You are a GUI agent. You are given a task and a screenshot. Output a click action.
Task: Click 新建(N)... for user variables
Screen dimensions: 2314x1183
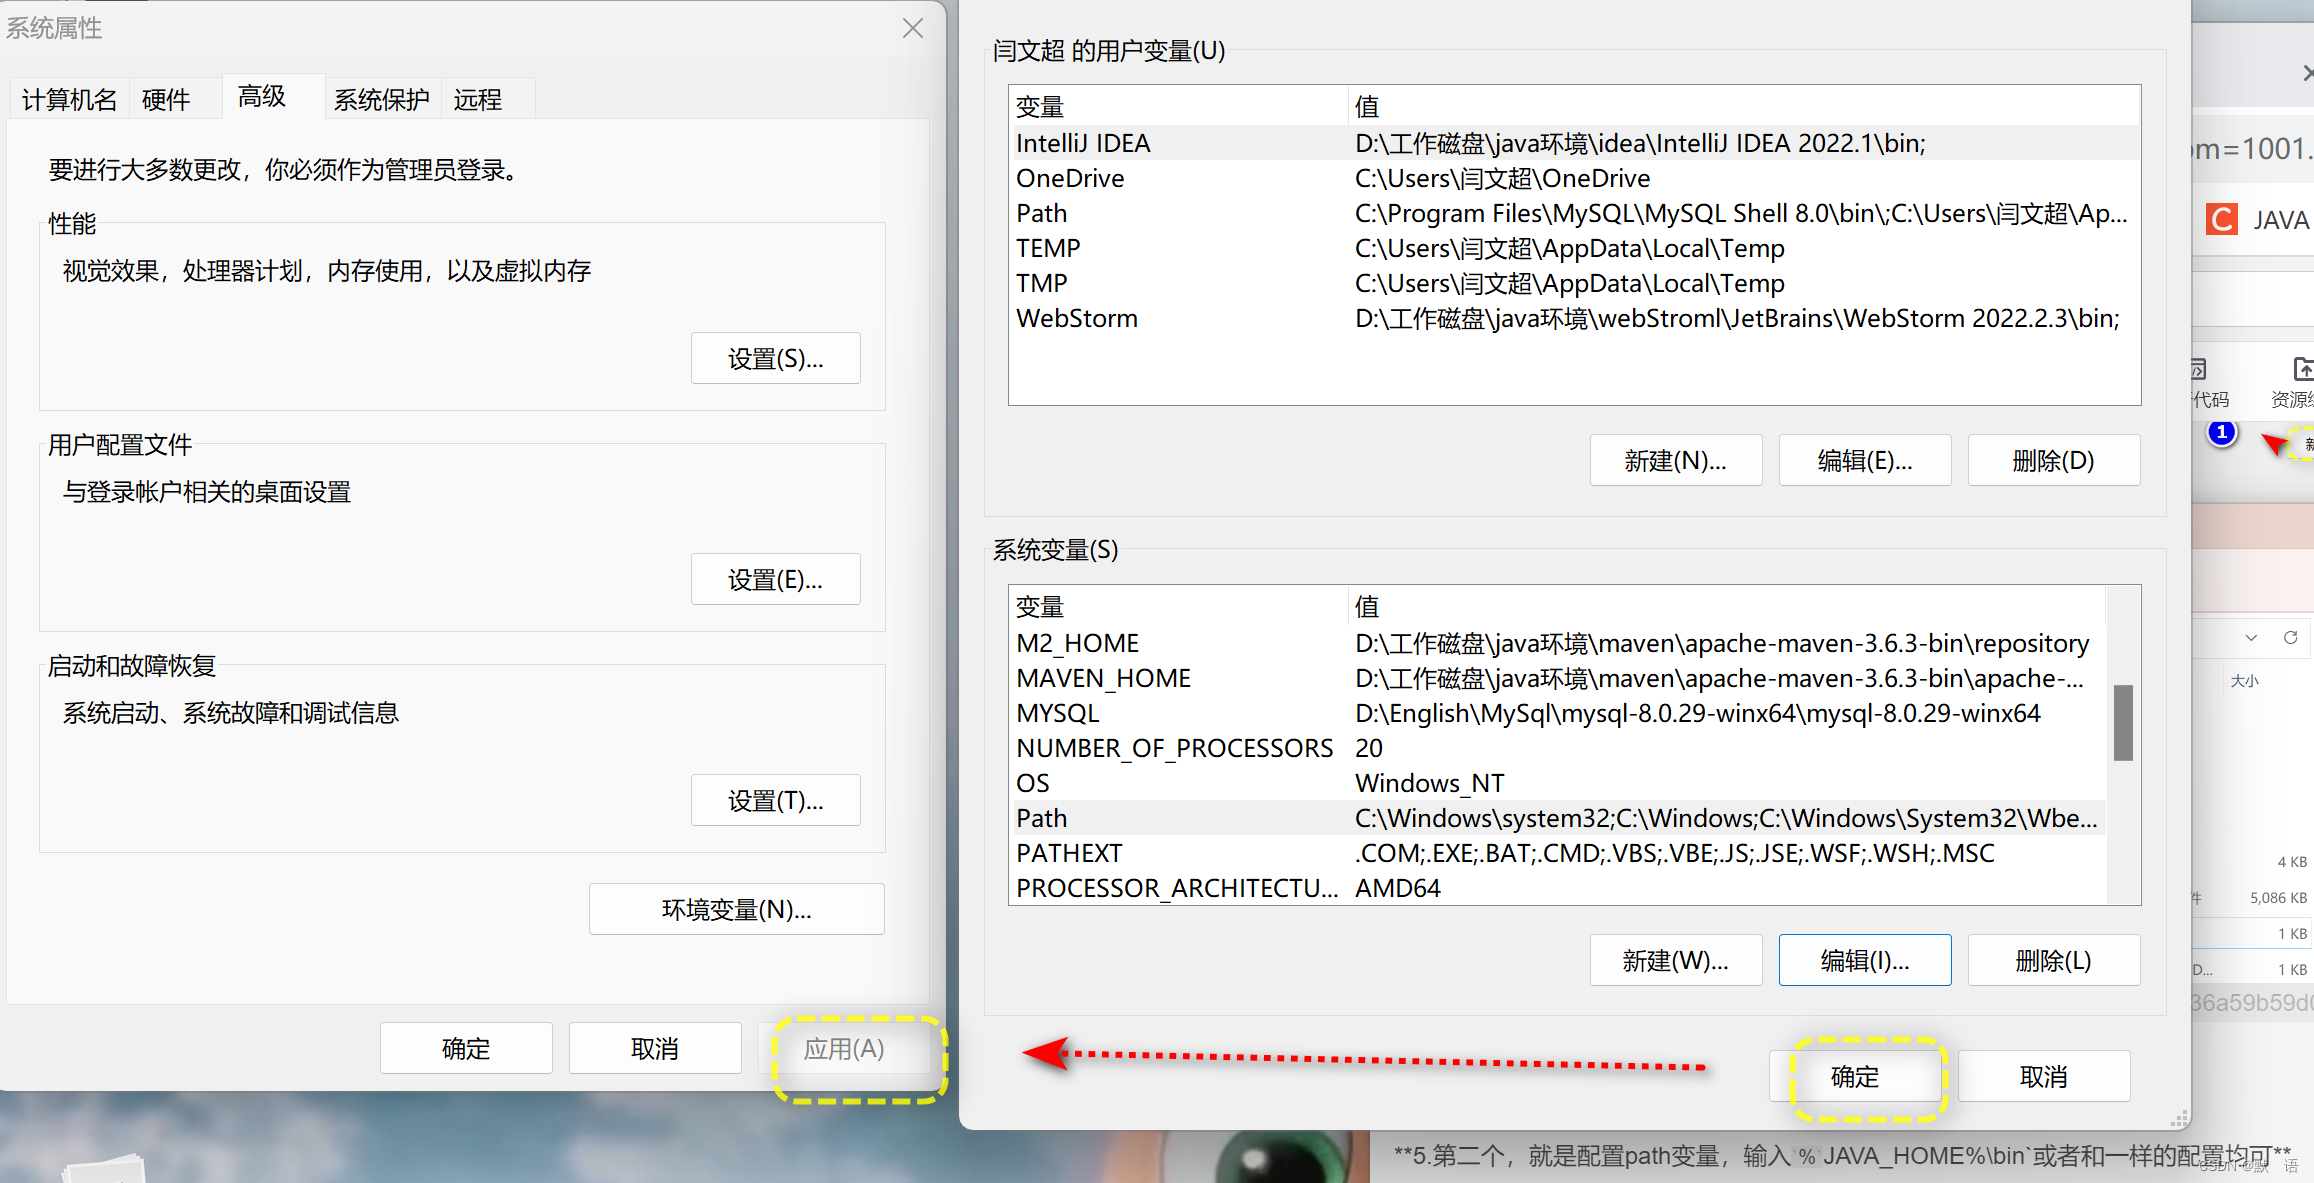[x=1675, y=460]
